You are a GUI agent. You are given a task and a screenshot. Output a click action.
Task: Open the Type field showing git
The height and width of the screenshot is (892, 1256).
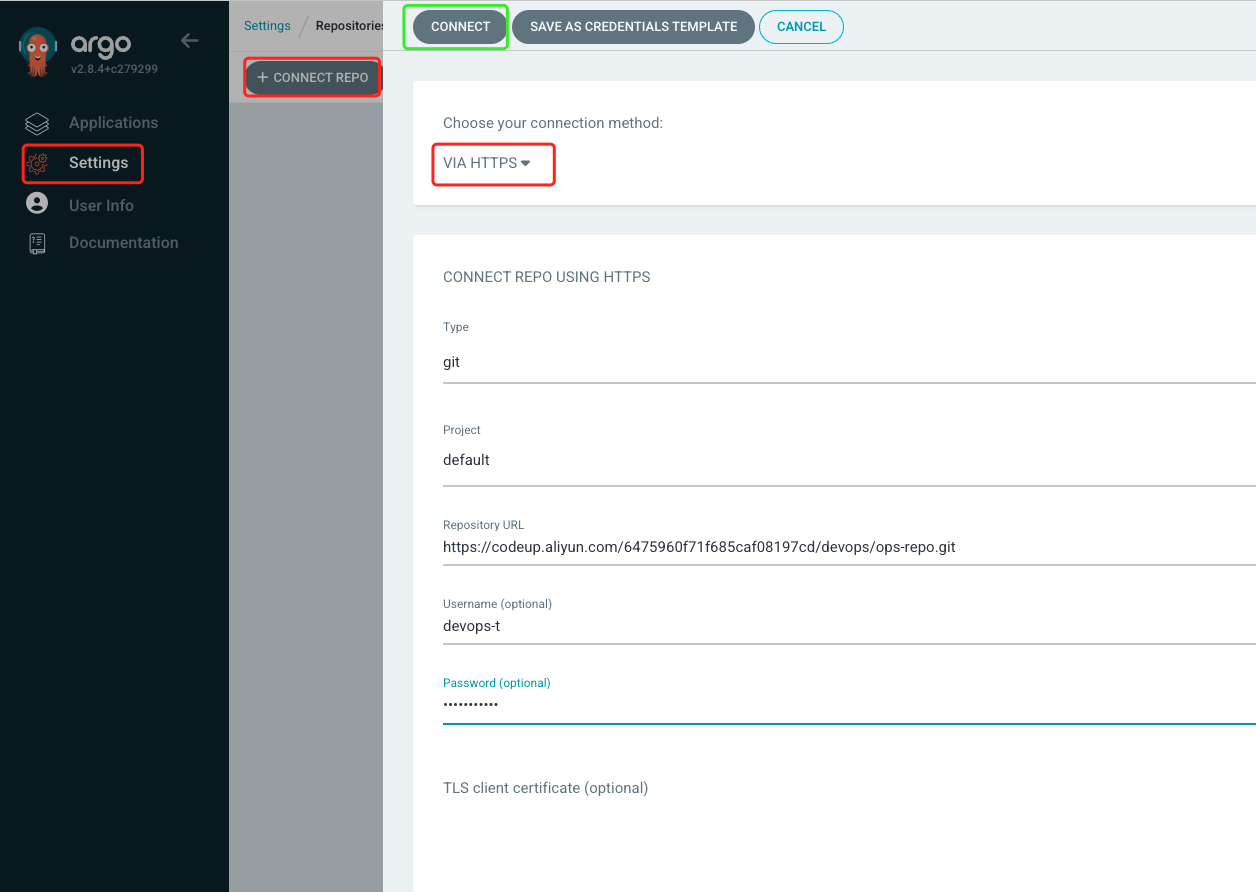click(849, 362)
